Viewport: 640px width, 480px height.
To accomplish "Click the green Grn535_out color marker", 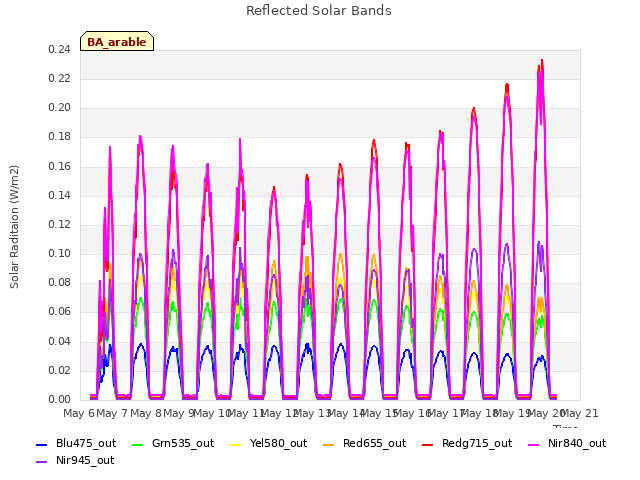I will (138, 444).
